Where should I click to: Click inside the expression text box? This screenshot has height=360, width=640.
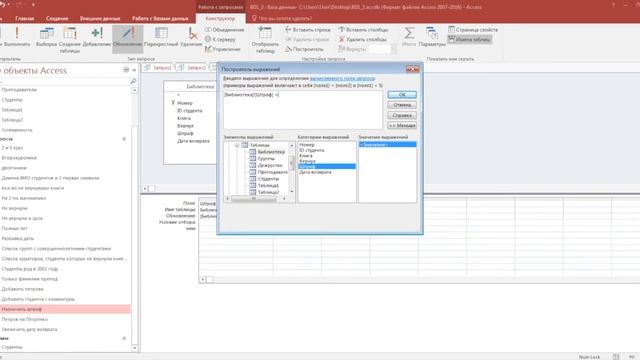coord(303,110)
